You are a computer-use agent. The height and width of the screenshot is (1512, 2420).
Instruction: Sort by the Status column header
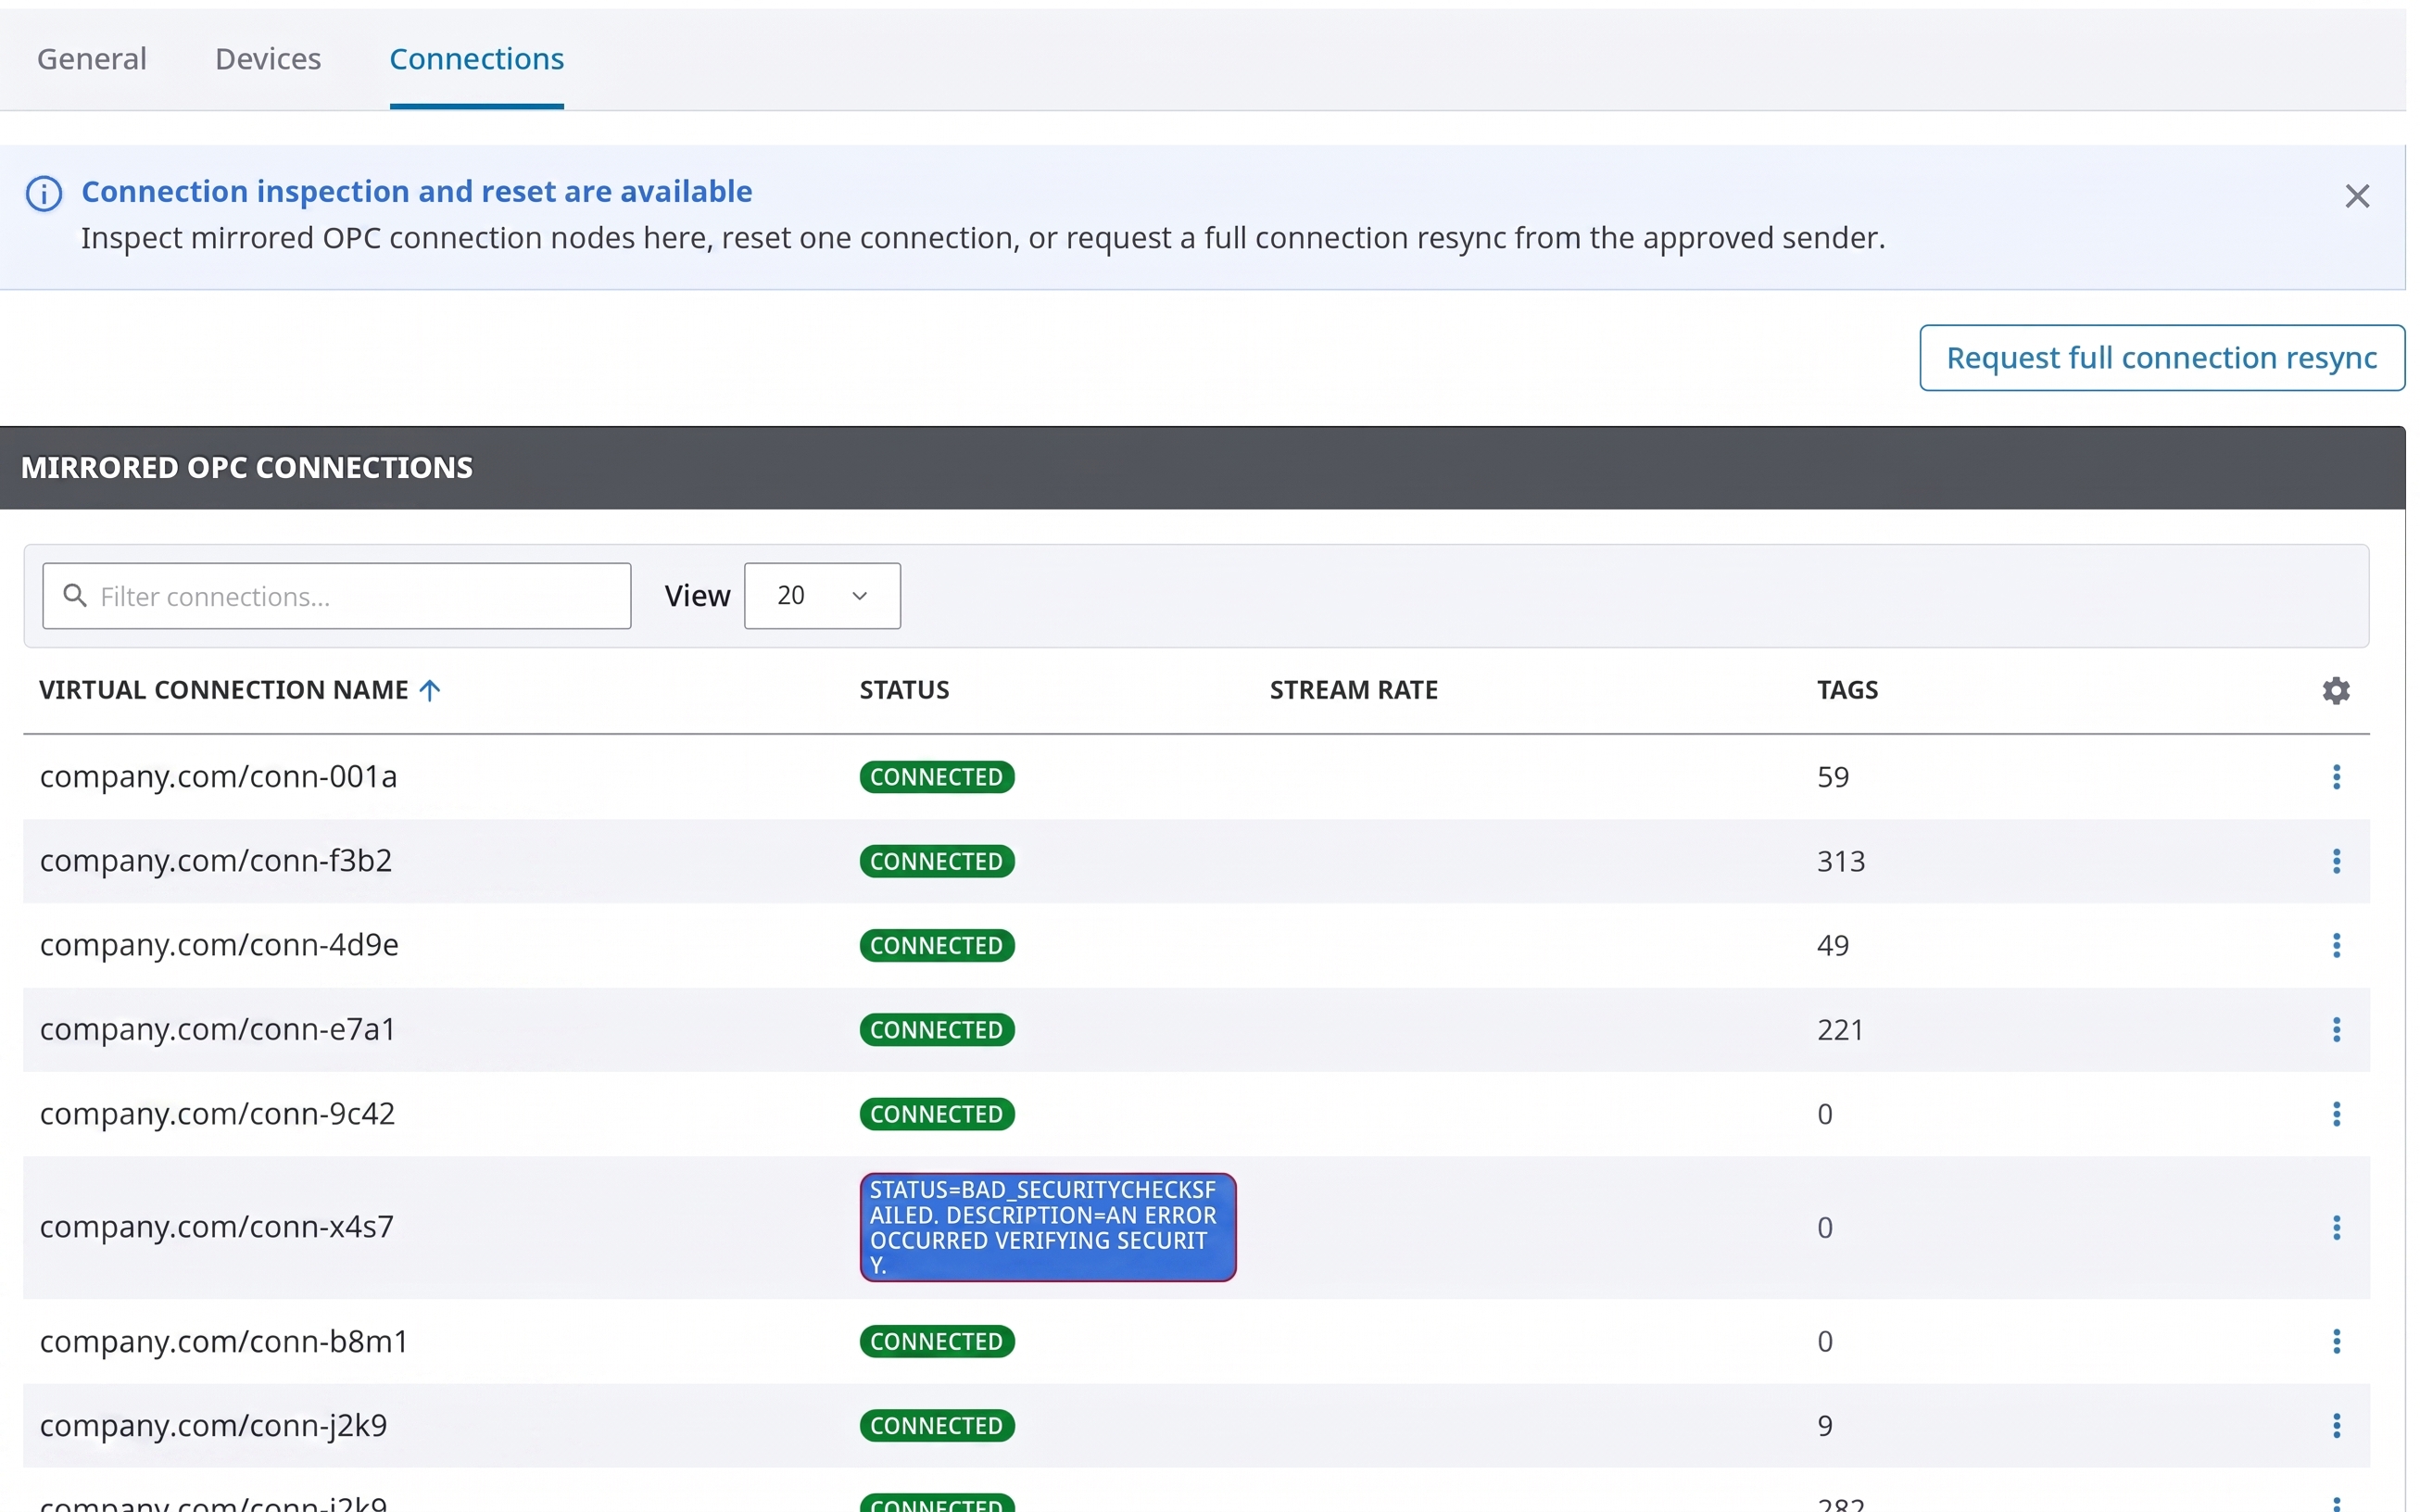tap(904, 690)
